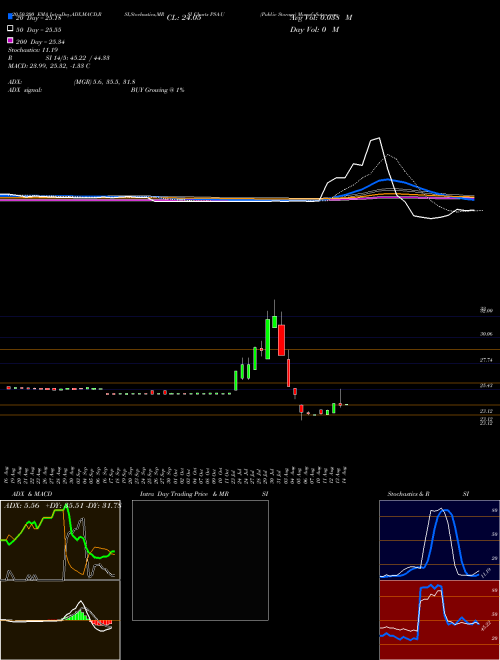The height and width of the screenshot is (660, 500).
Task: Click the 'Day Vol: 0 M' label
Action: (x=314, y=29)
